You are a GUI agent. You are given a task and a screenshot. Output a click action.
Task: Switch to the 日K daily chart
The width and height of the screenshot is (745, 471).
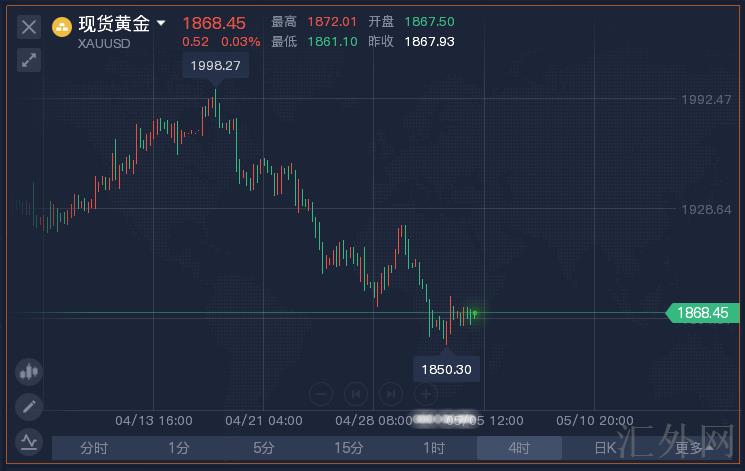[605, 448]
